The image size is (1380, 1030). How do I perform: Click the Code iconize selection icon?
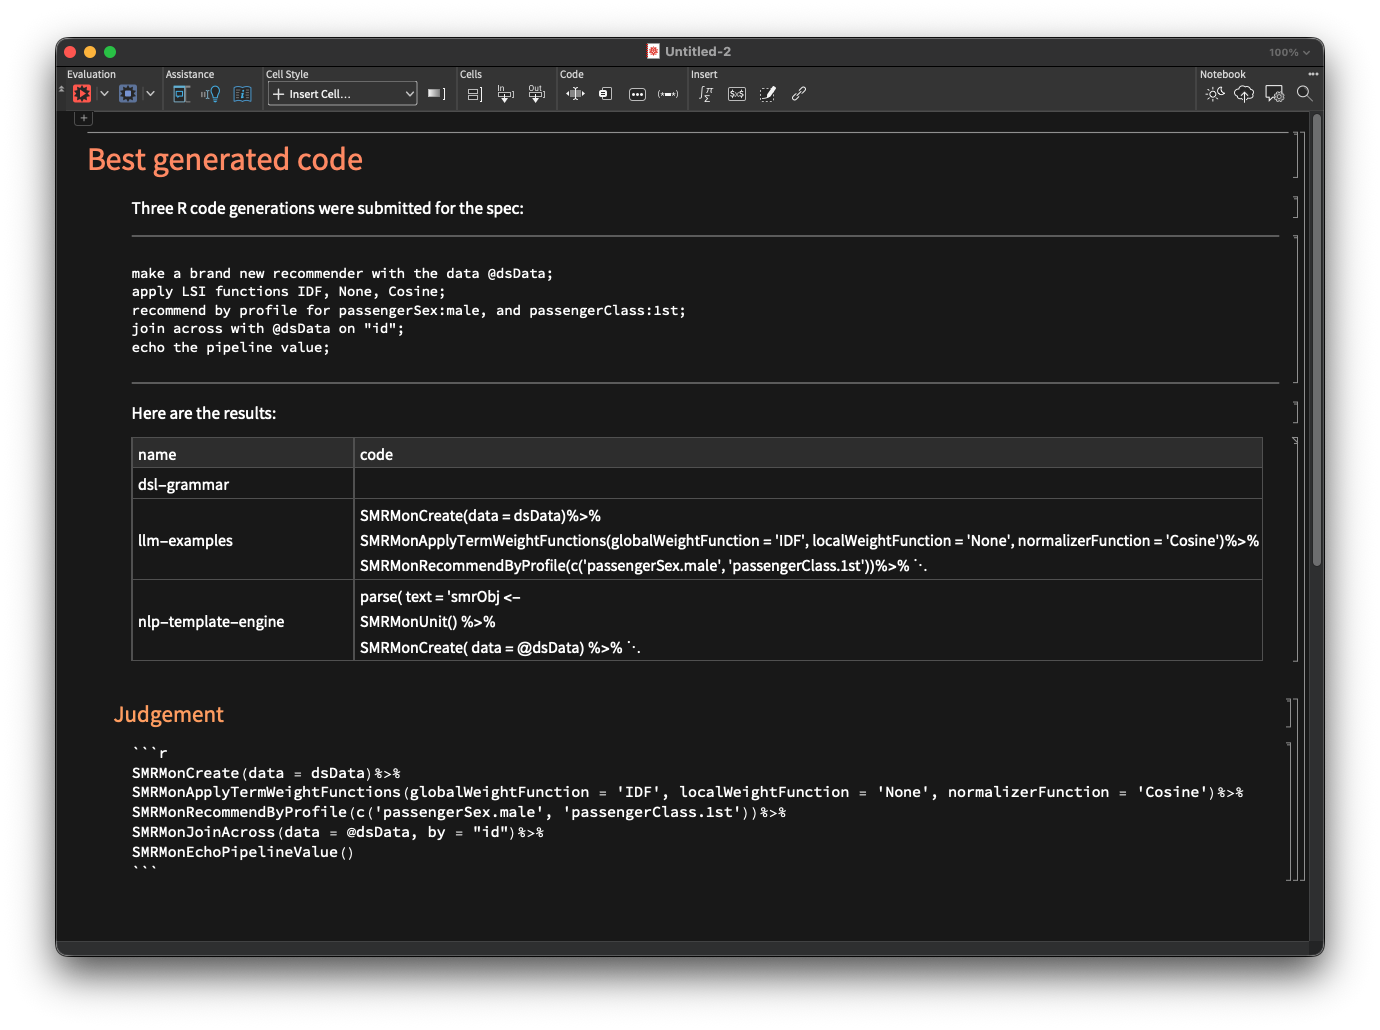pyautogui.click(x=605, y=94)
